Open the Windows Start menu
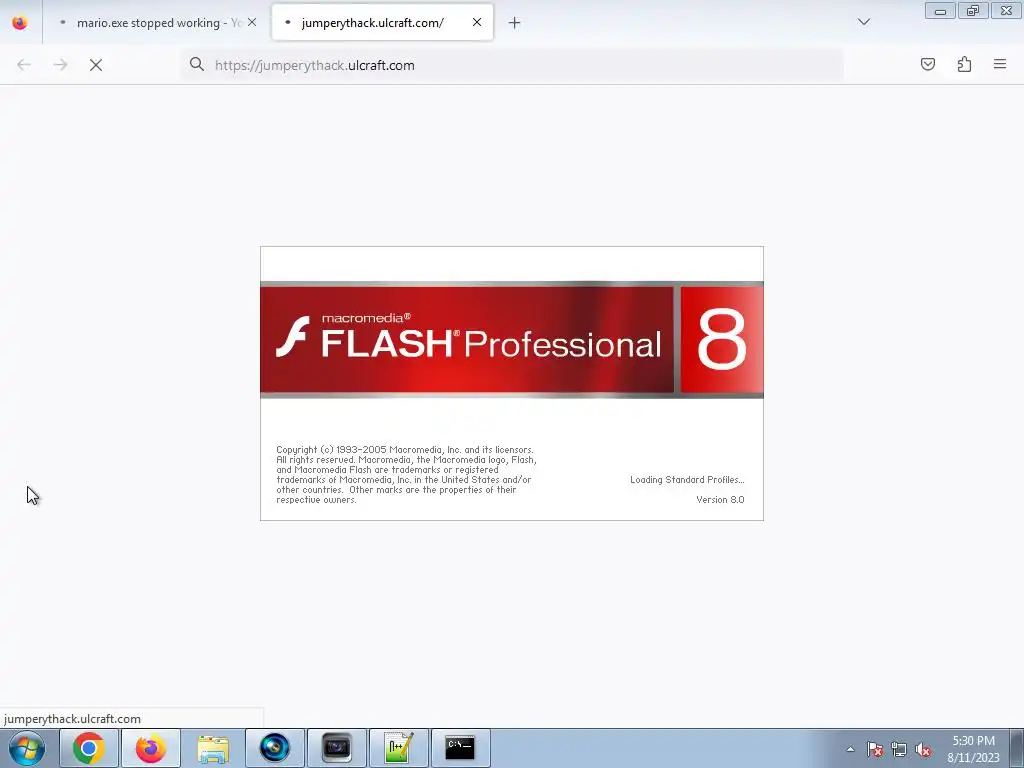 [27, 748]
